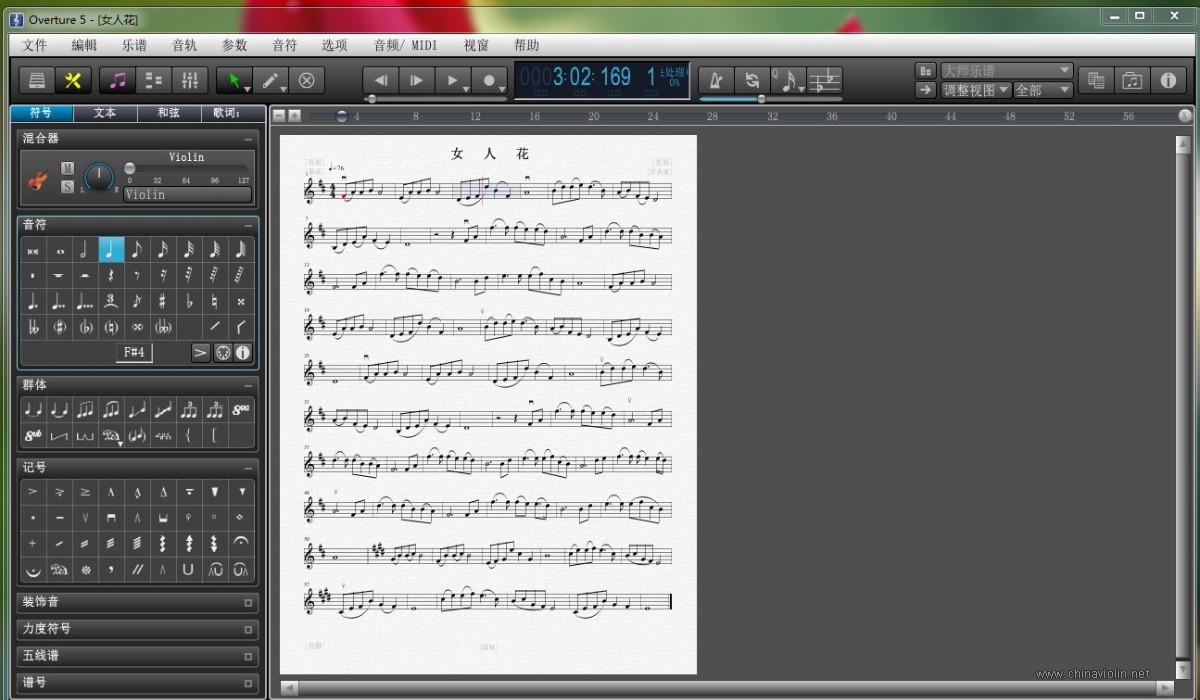Select the pencil drawing tool
Viewport: 1200px width, 700px height.
[x=271, y=81]
